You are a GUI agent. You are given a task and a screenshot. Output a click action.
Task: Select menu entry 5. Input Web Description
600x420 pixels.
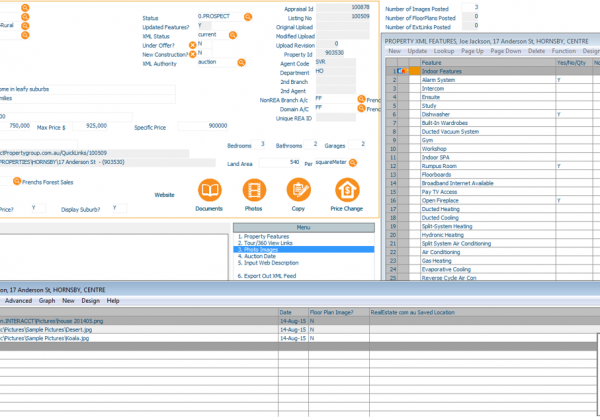click(268, 263)
